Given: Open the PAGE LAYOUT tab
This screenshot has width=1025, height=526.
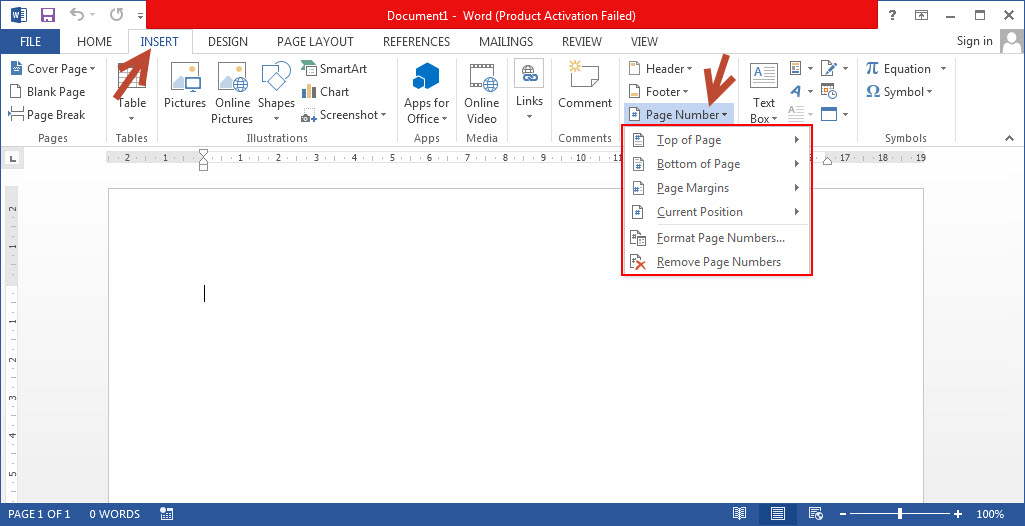Looking at the screenshot, I should tap(315, 41).
